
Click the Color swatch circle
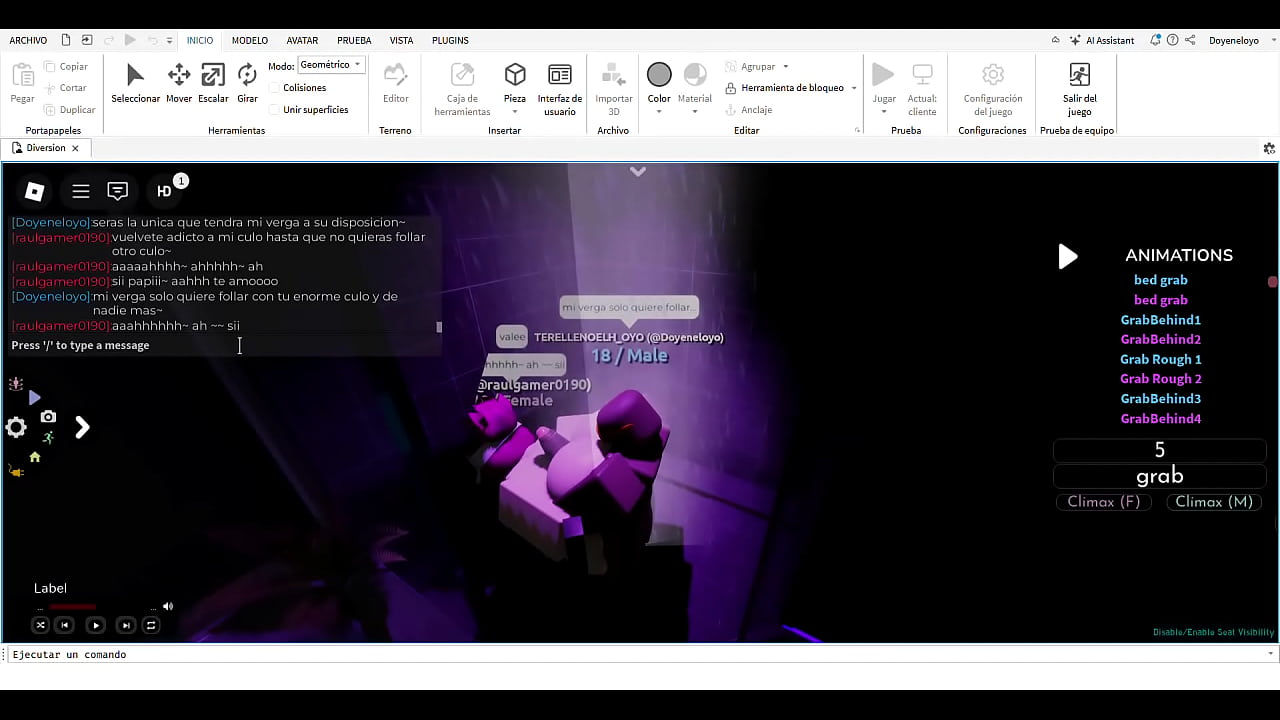(659, 75)
